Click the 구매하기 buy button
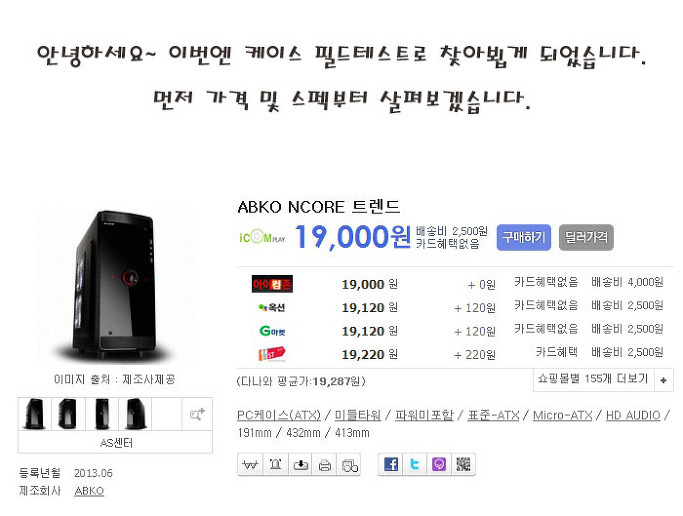683x516 pixels. 524,237
